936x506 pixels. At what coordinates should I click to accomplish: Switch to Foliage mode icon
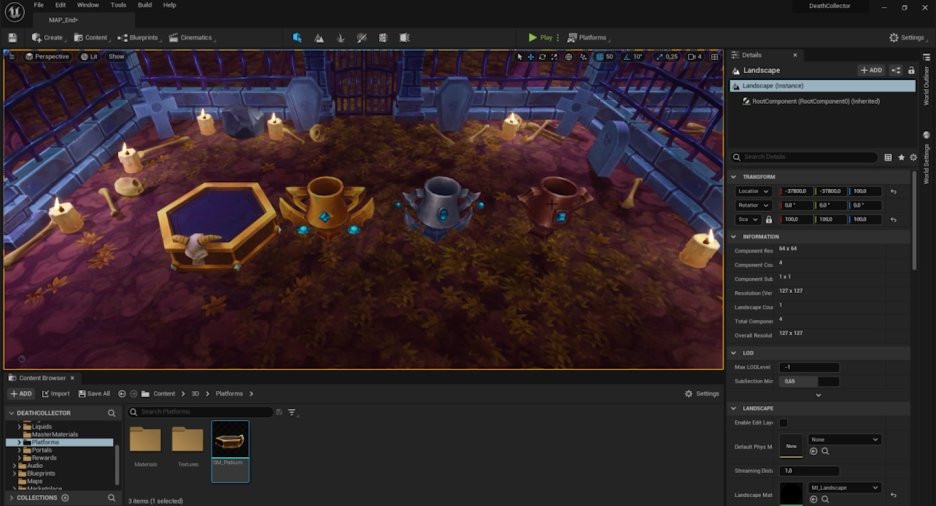(x=340, y=38)
